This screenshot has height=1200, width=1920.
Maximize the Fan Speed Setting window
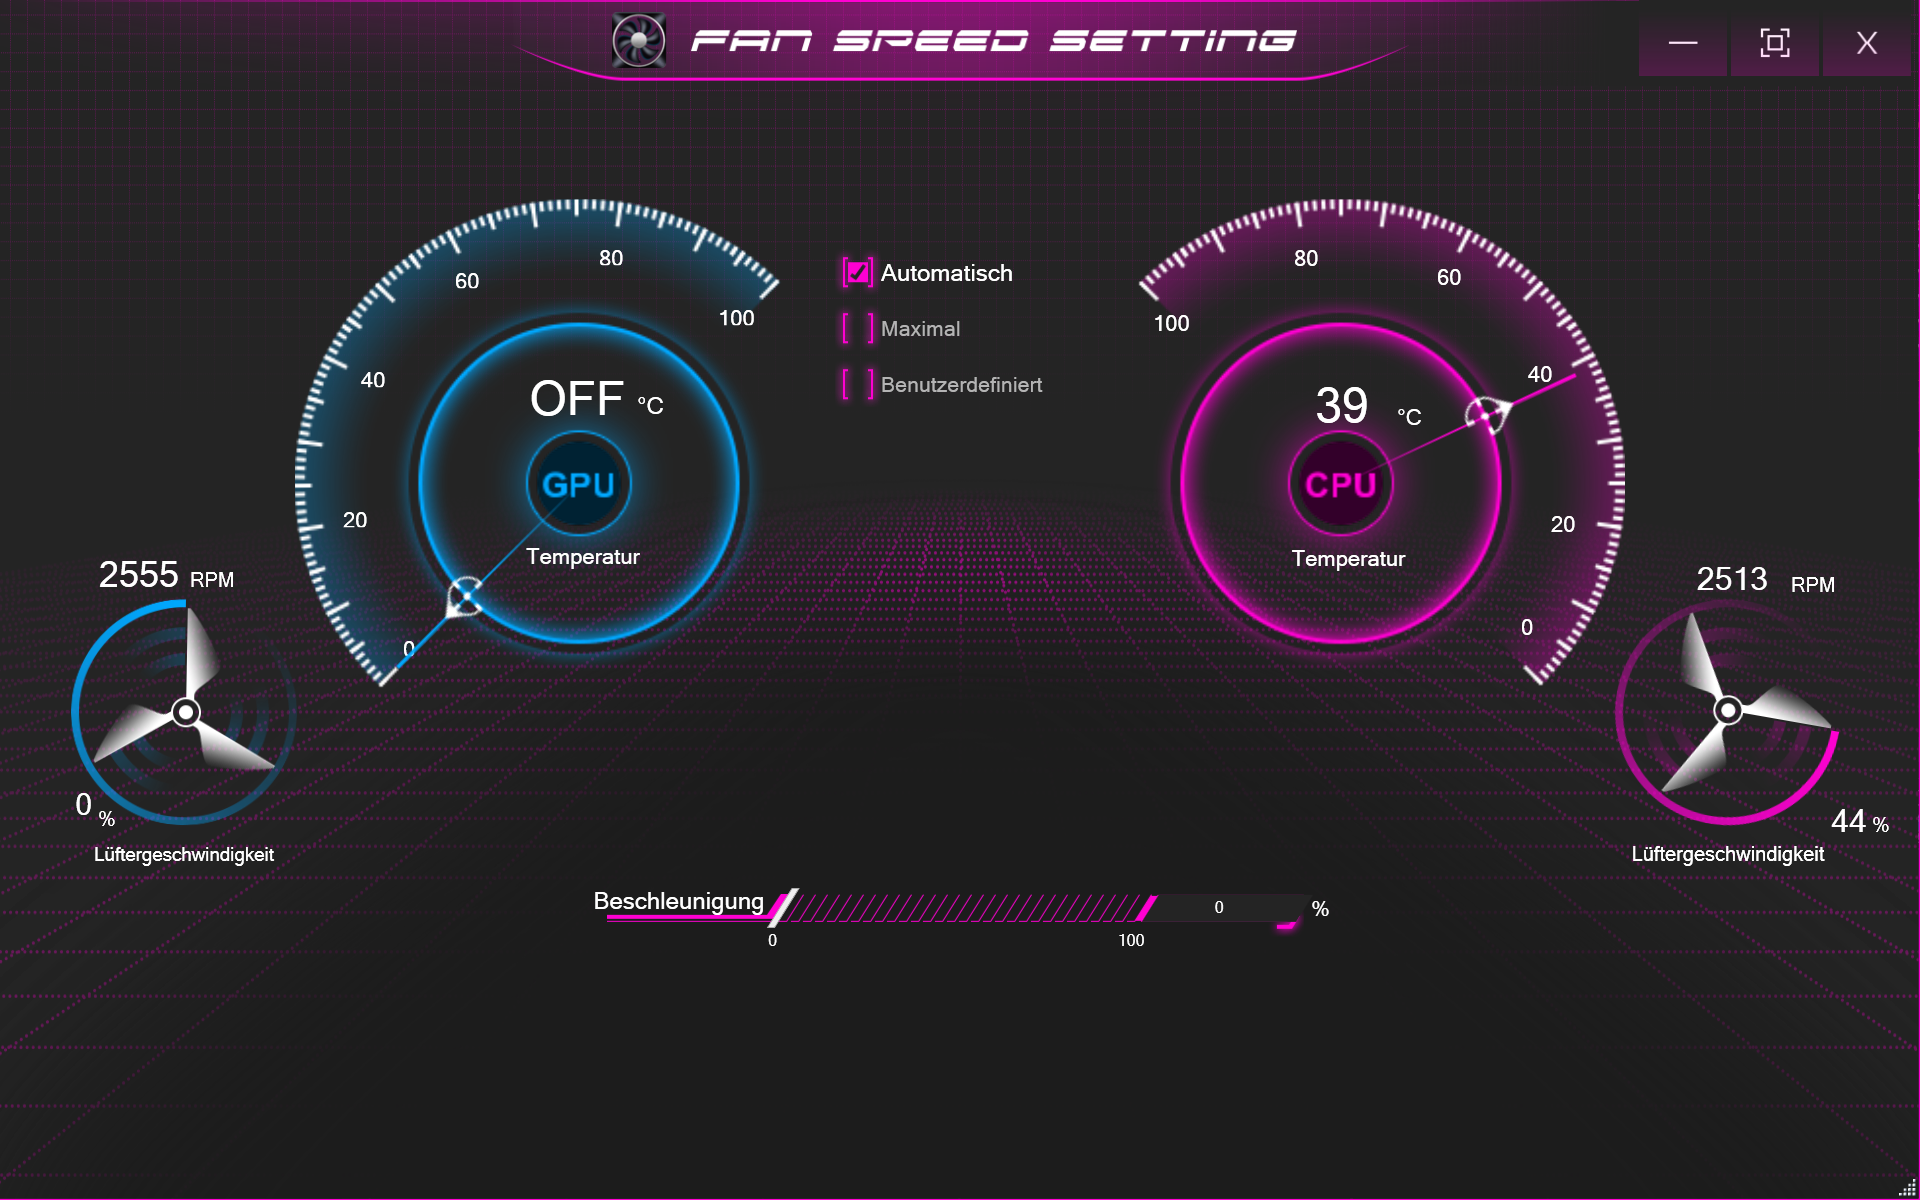pos(1774,43)
